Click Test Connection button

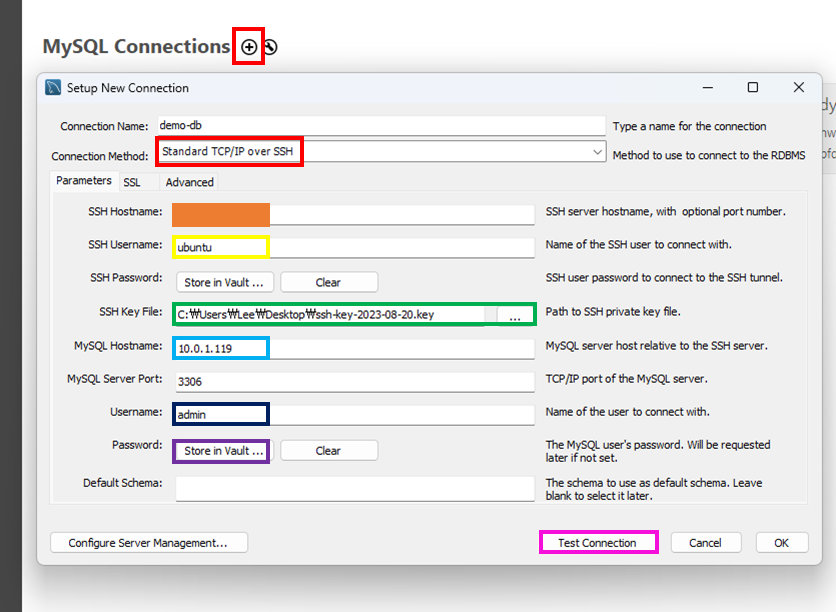[598, 543]
